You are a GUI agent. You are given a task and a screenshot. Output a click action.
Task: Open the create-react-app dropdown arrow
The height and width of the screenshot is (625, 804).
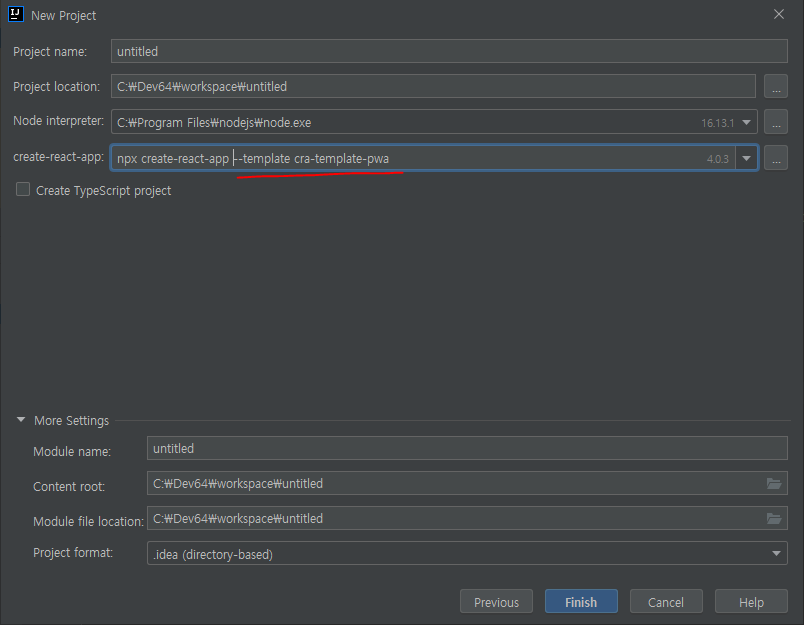747,158
